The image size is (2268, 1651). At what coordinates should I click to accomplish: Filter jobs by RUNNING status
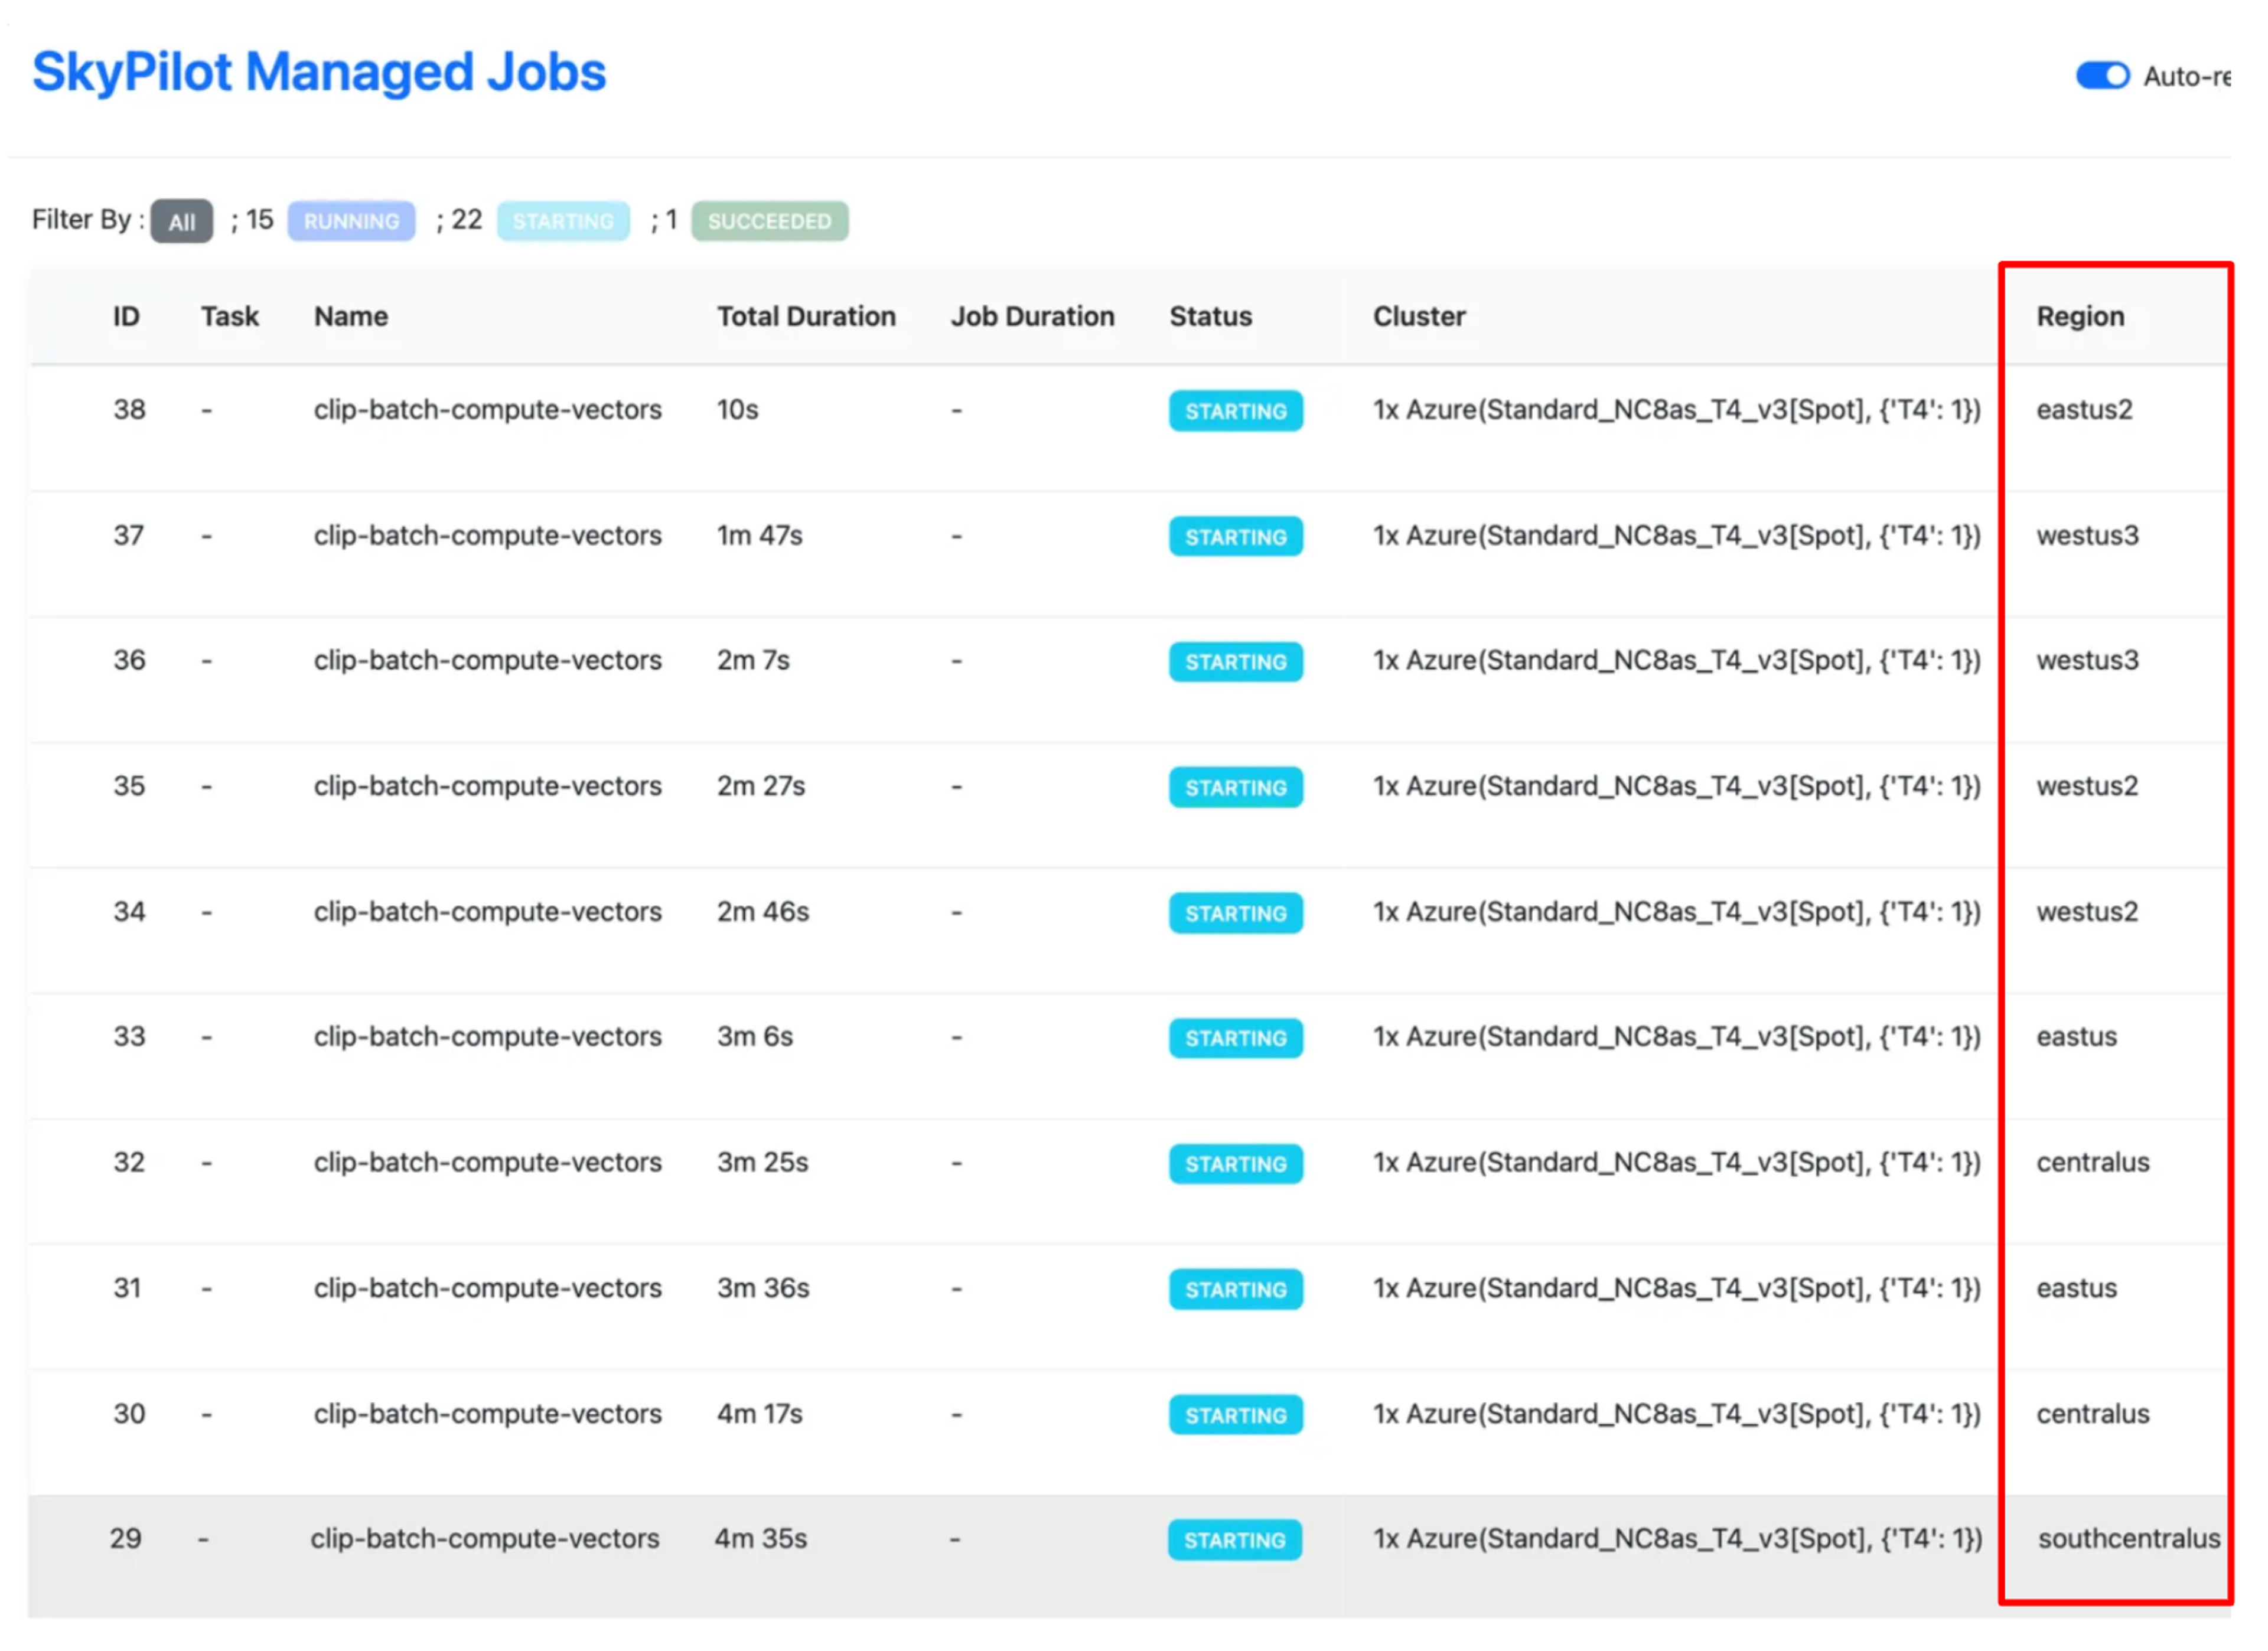pyautogui.click(x=351, y=221)
